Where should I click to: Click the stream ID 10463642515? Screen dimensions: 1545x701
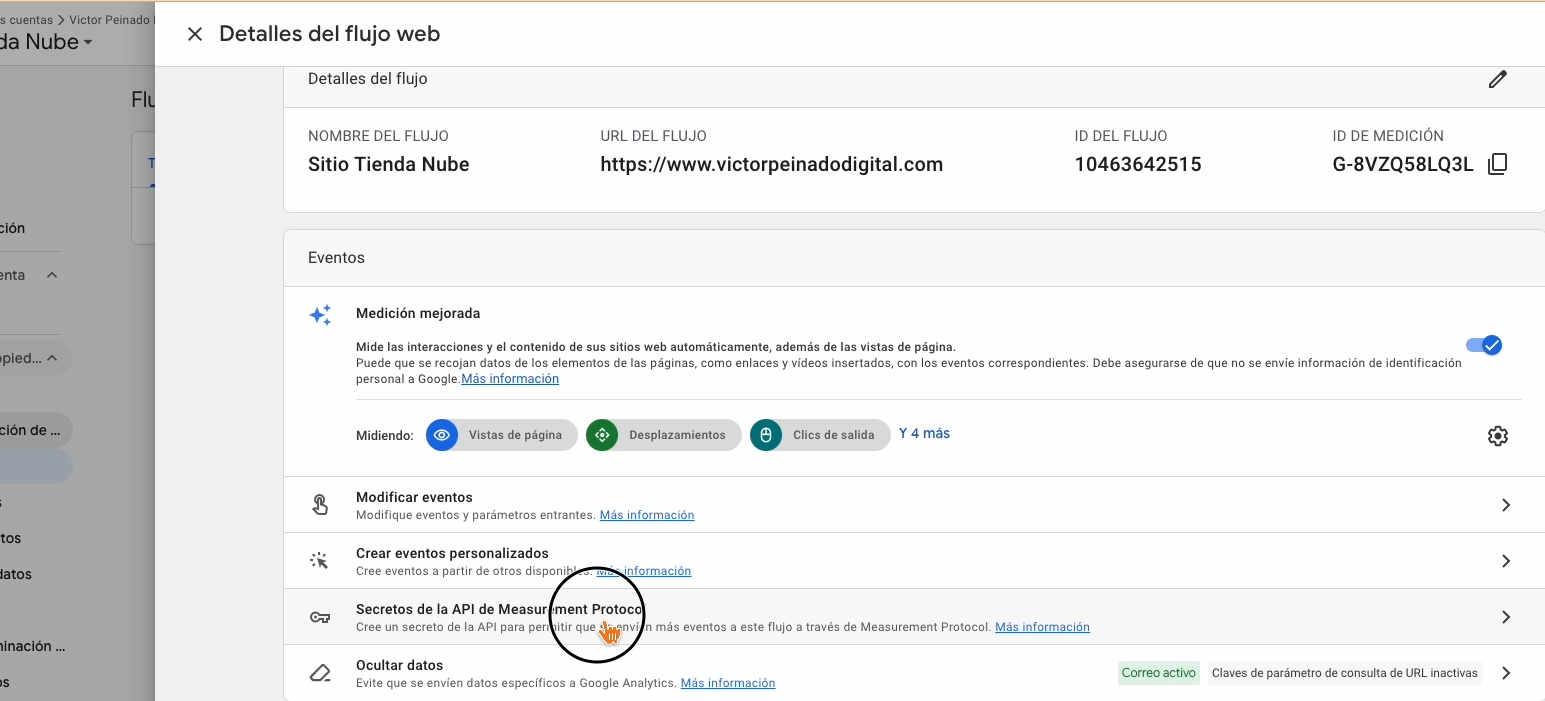1138,165
